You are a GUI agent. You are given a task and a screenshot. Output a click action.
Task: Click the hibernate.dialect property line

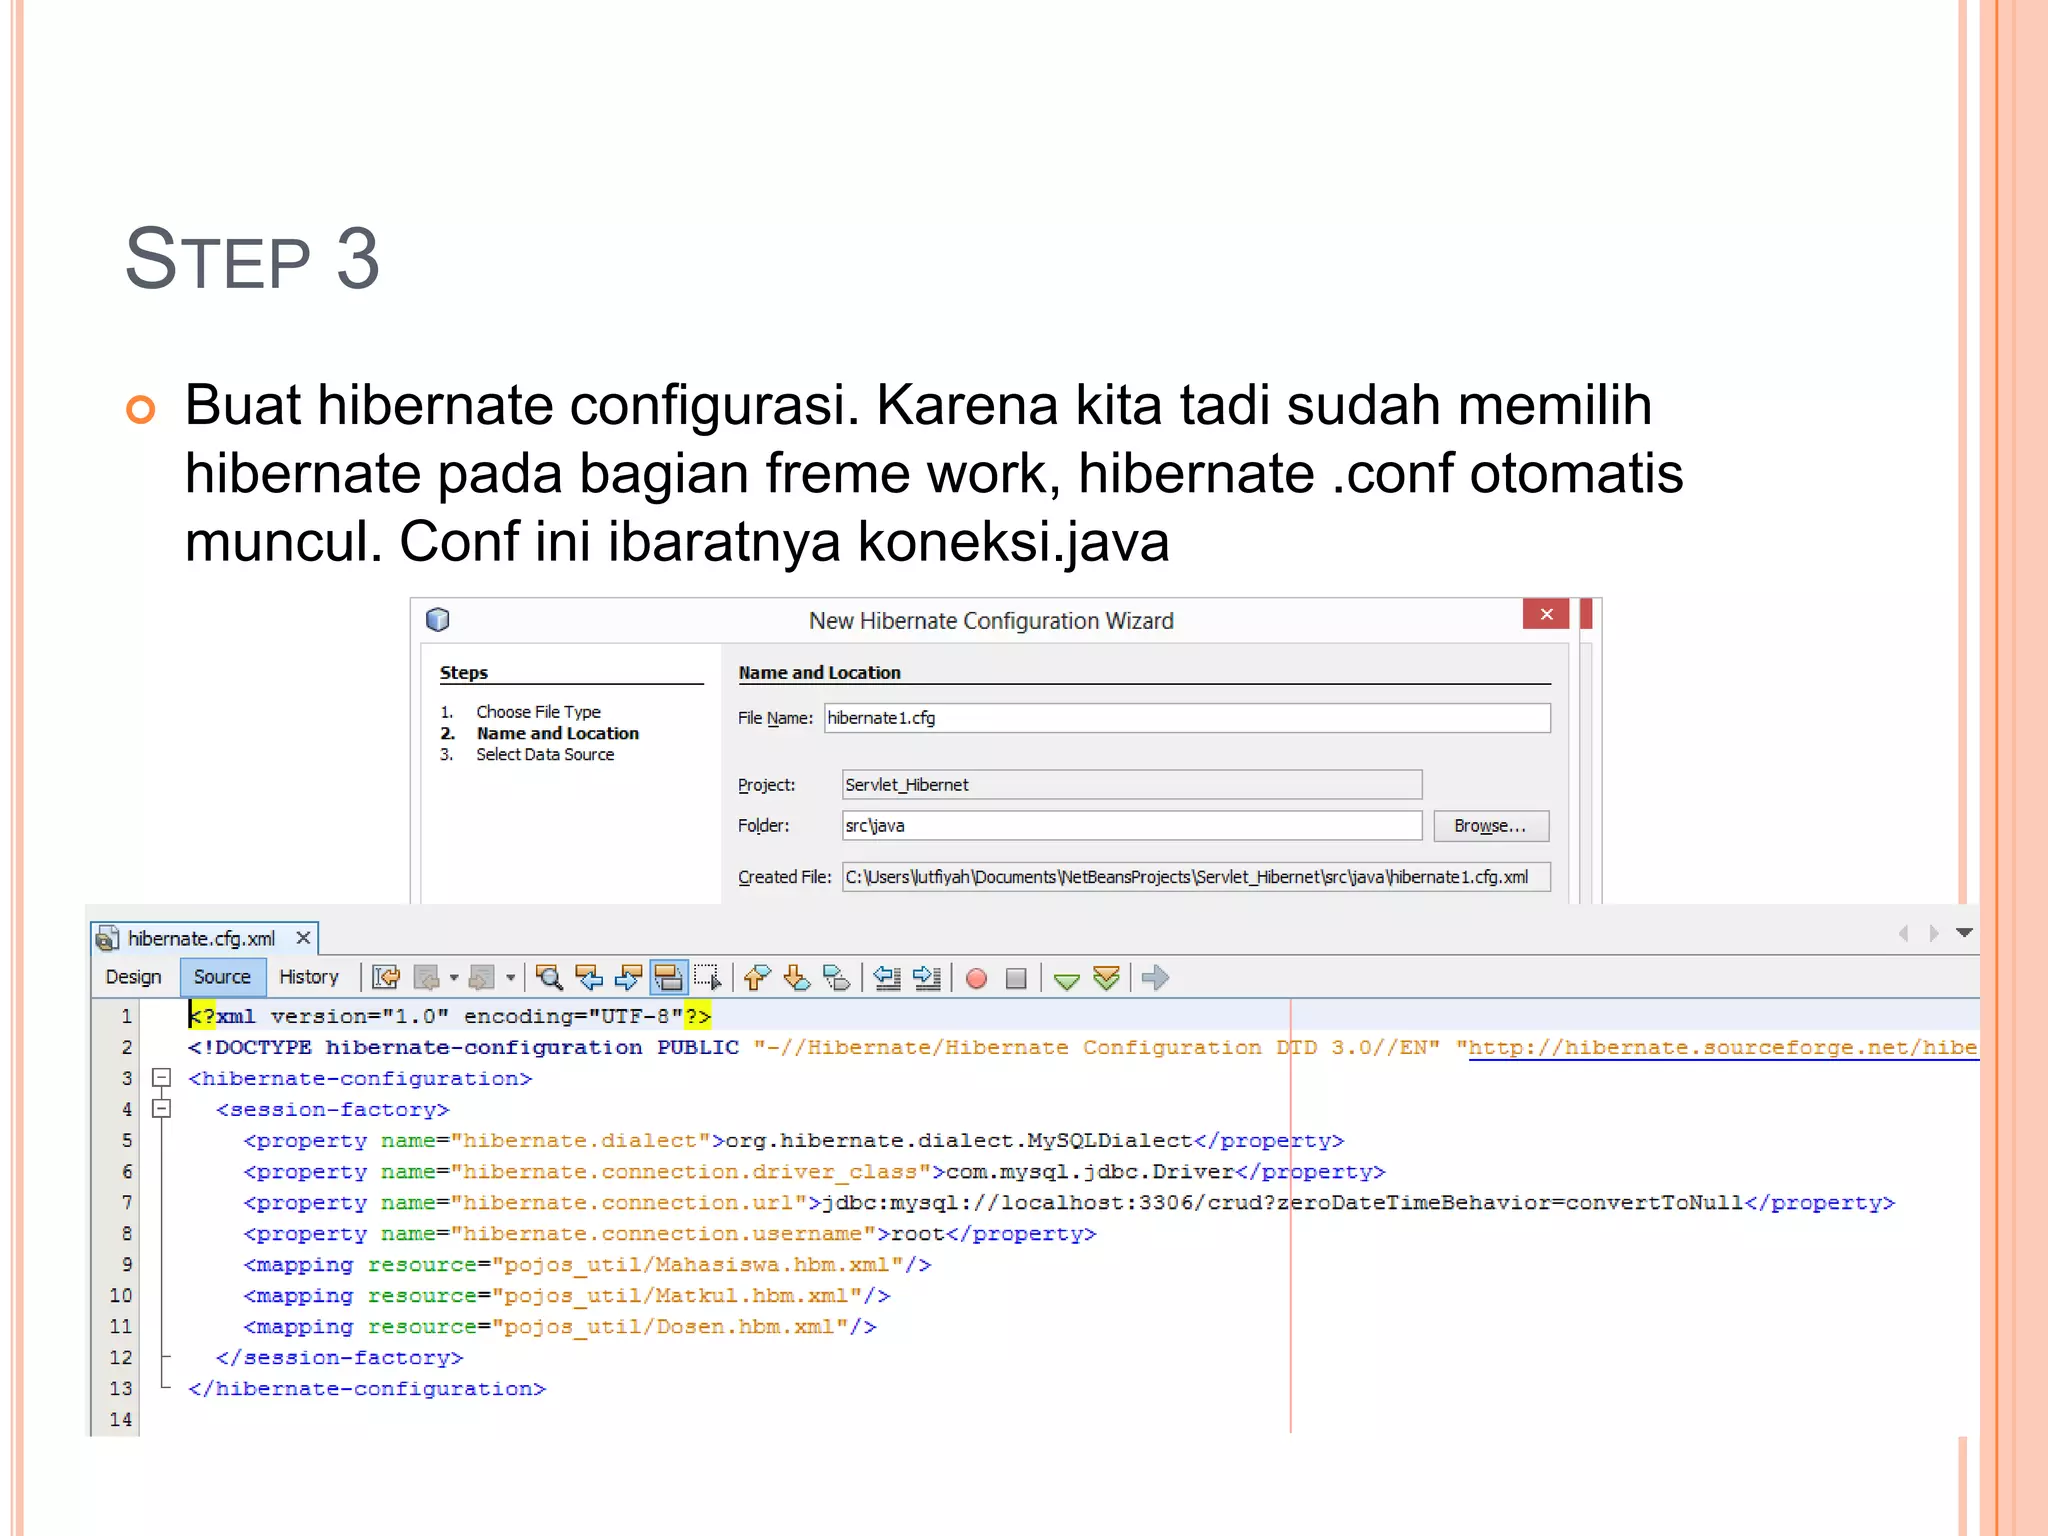click(794, 1140)
